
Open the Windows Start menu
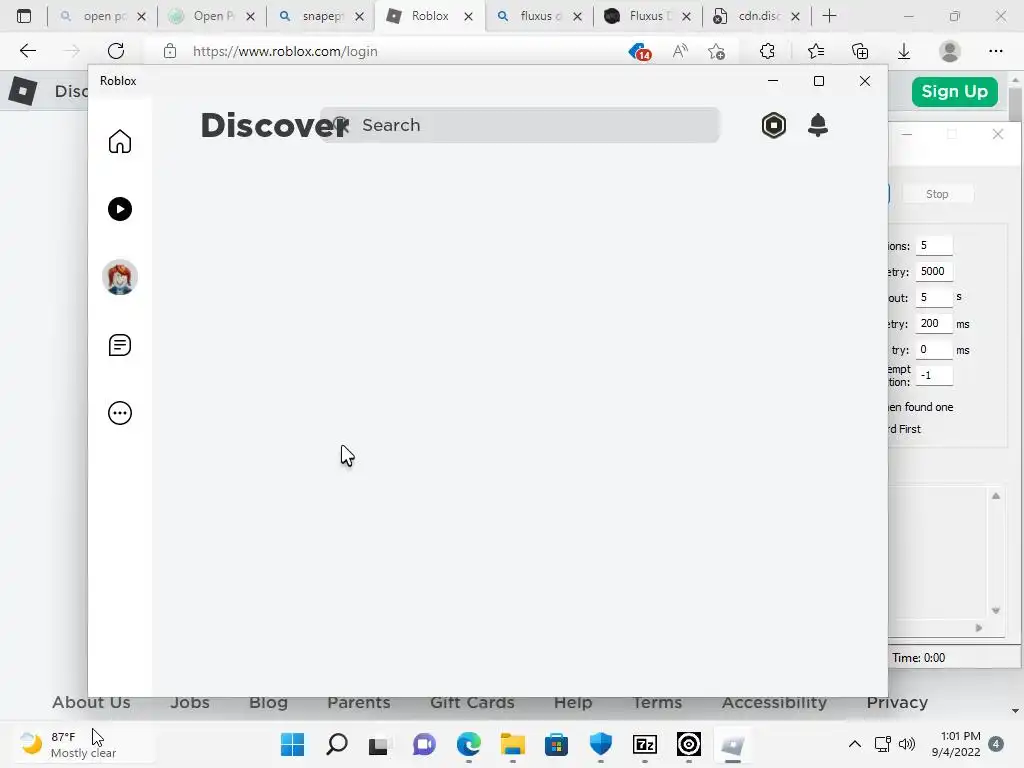pos(292,744)
